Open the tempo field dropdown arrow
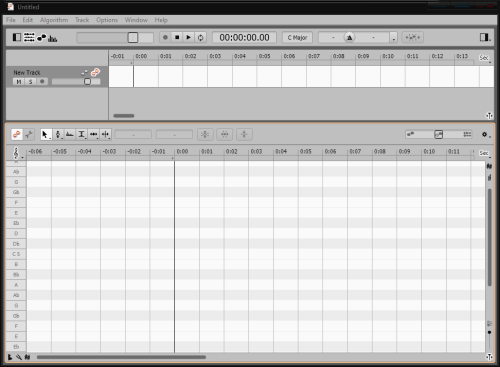Image resolution: width=500 pixels, height=367 pixels. pos(394,38)
